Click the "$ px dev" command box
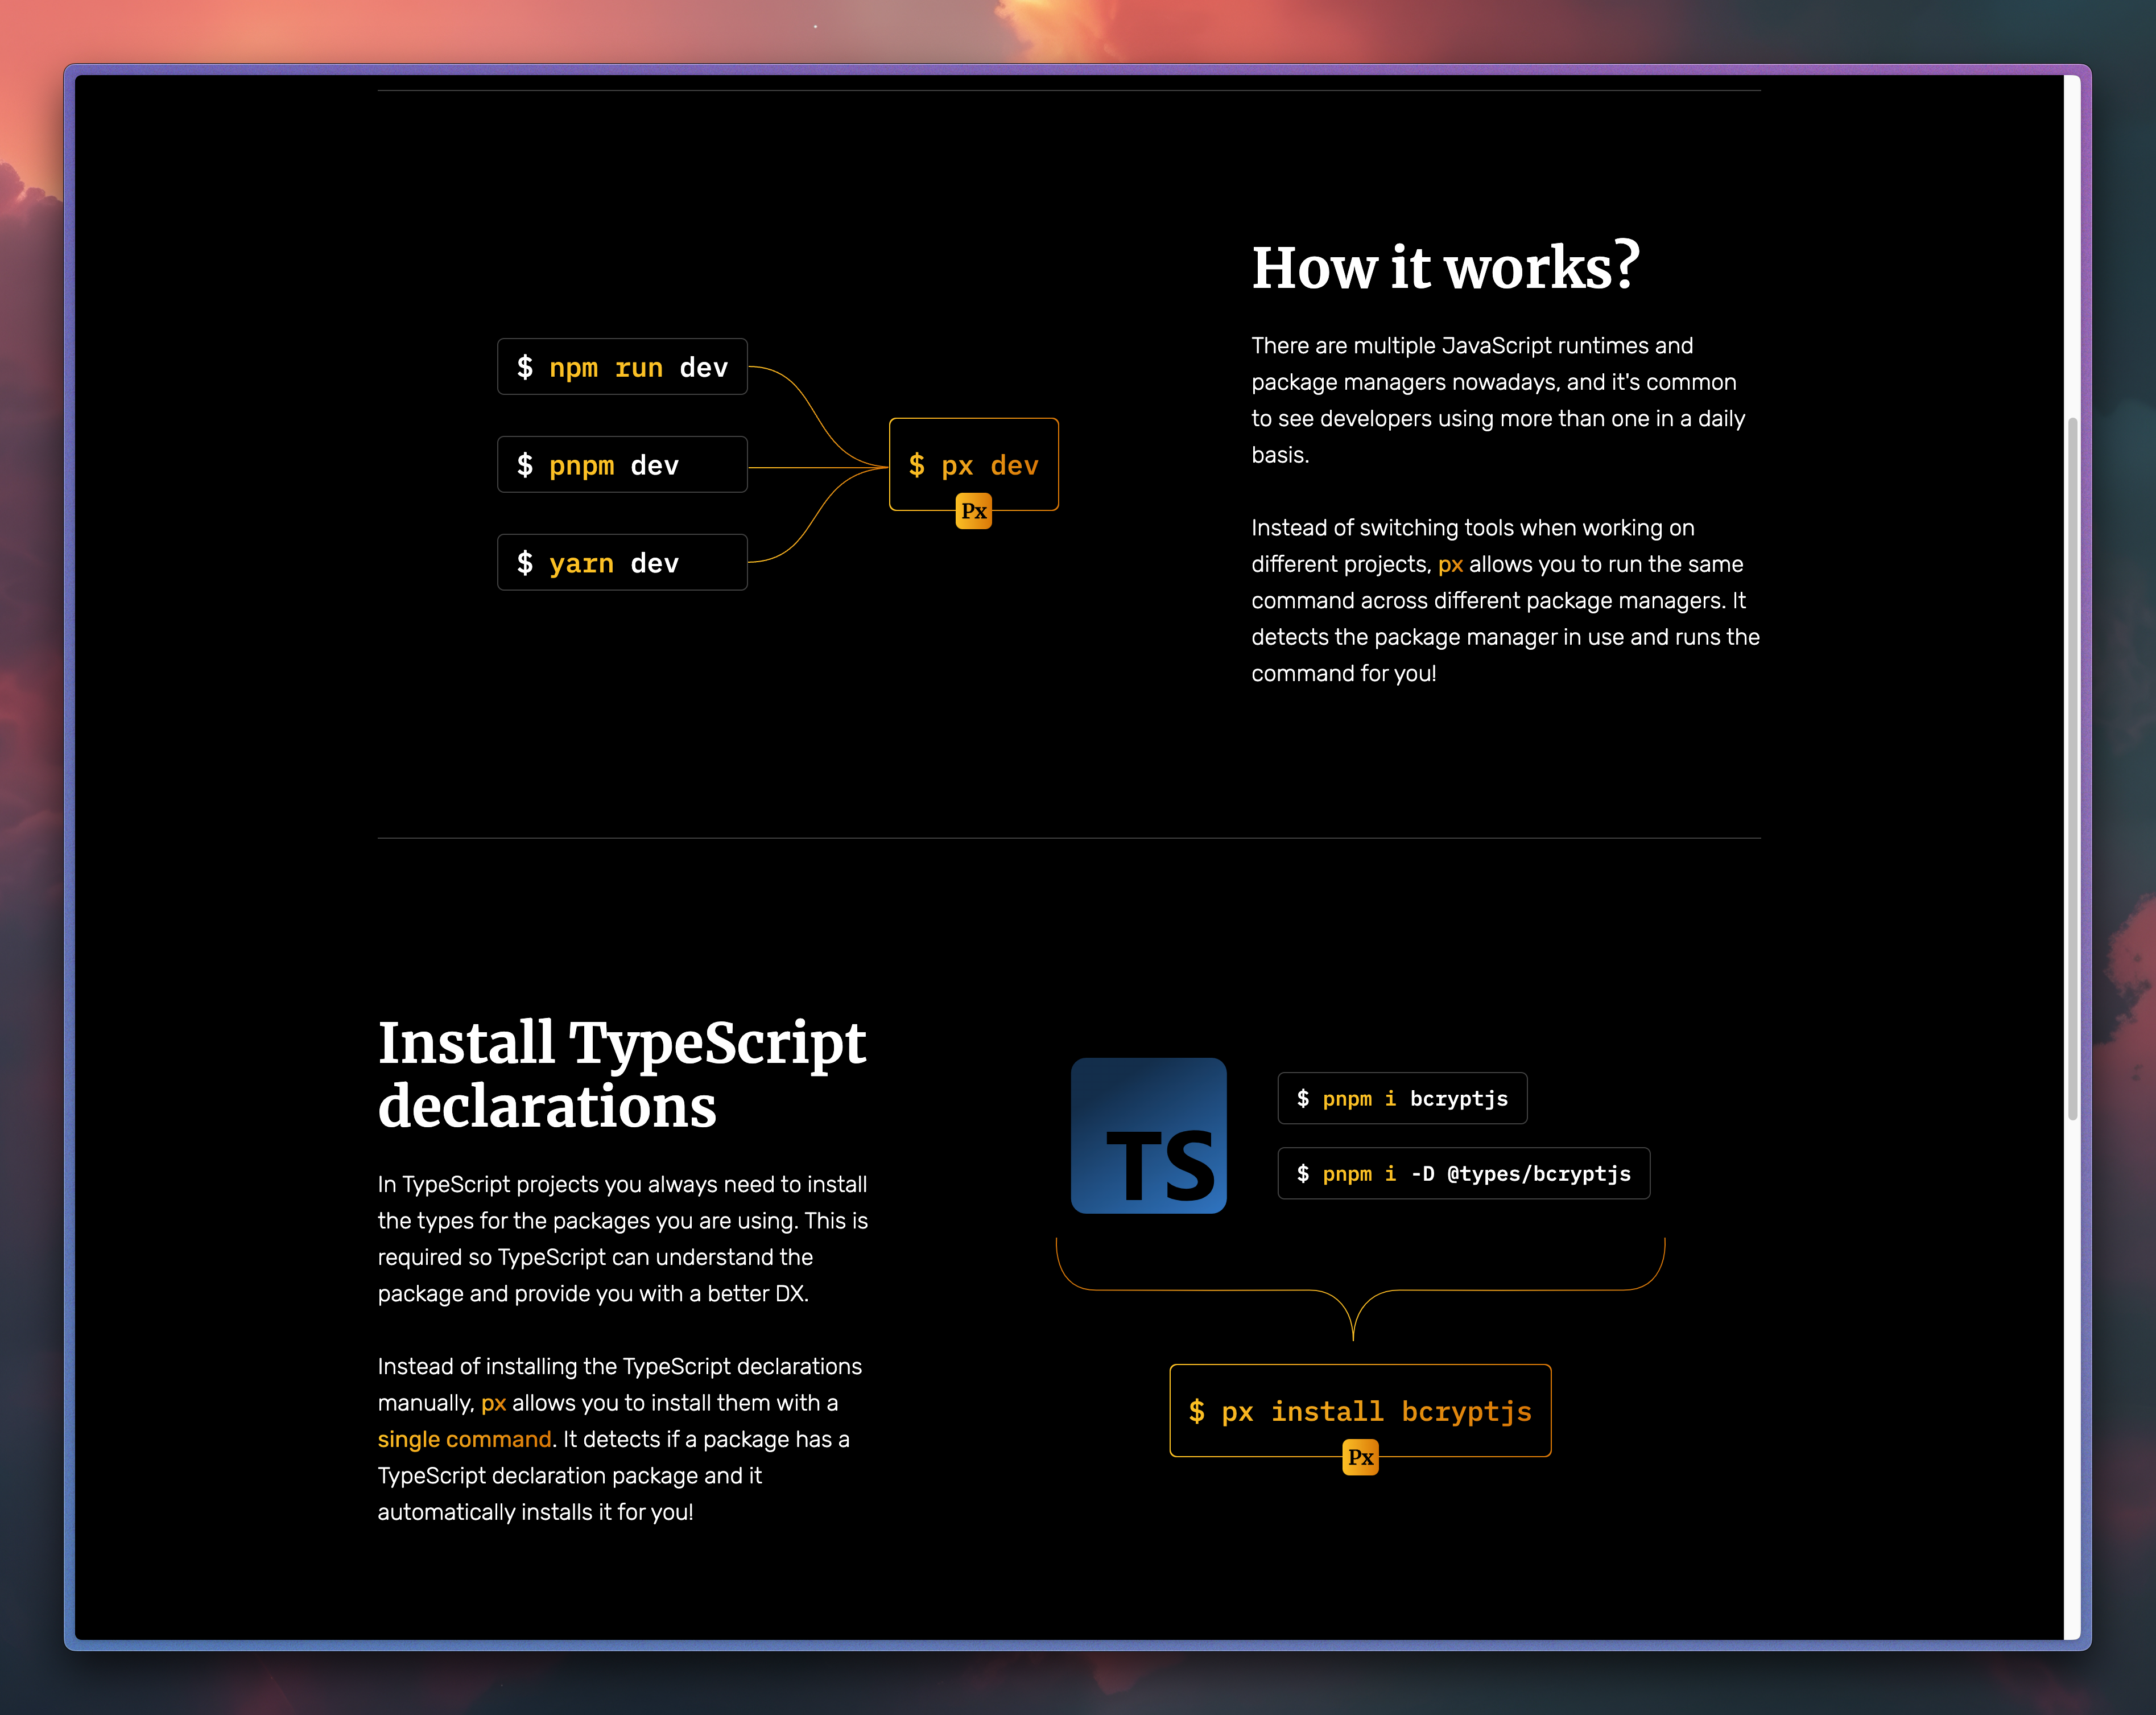The height and width of the screenshot is (1715, 2156). 973,465
